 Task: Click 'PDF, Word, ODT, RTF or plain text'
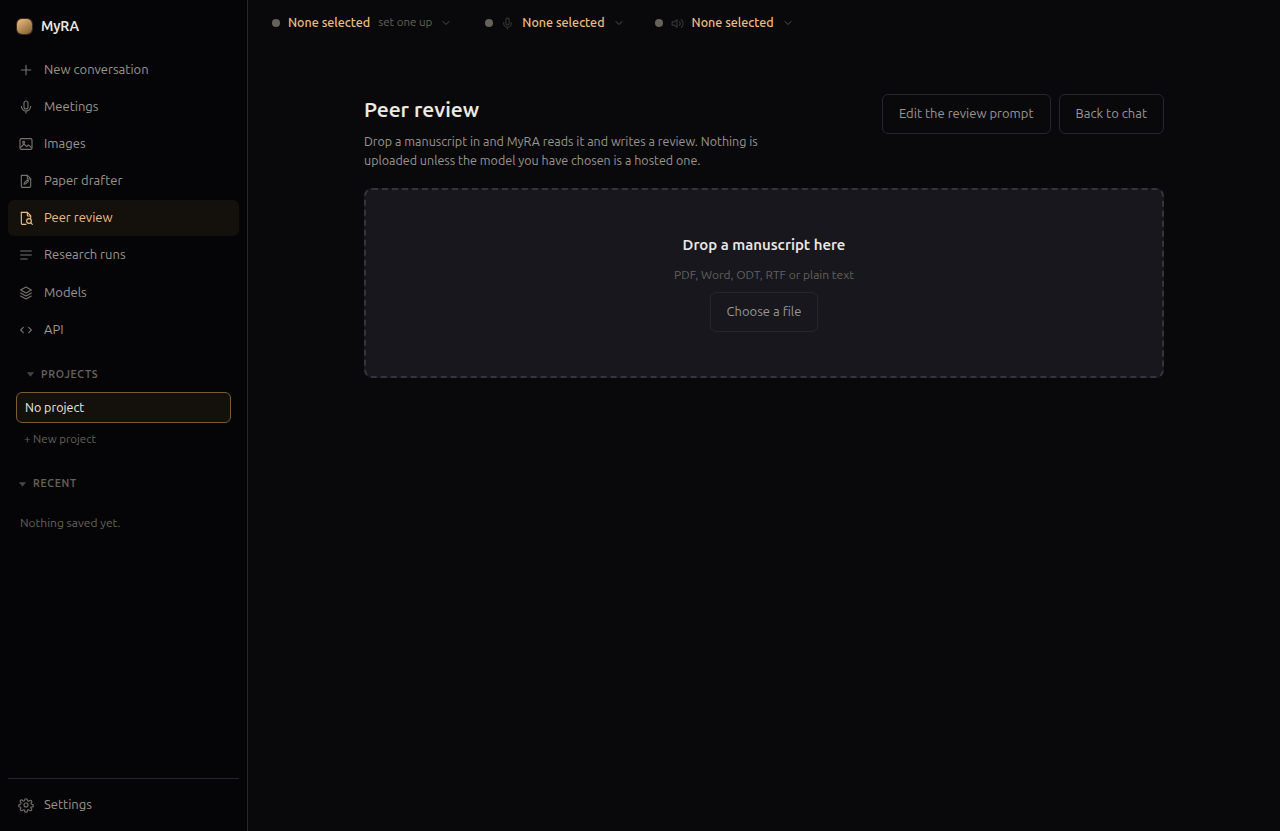click(x=764, y=275)
